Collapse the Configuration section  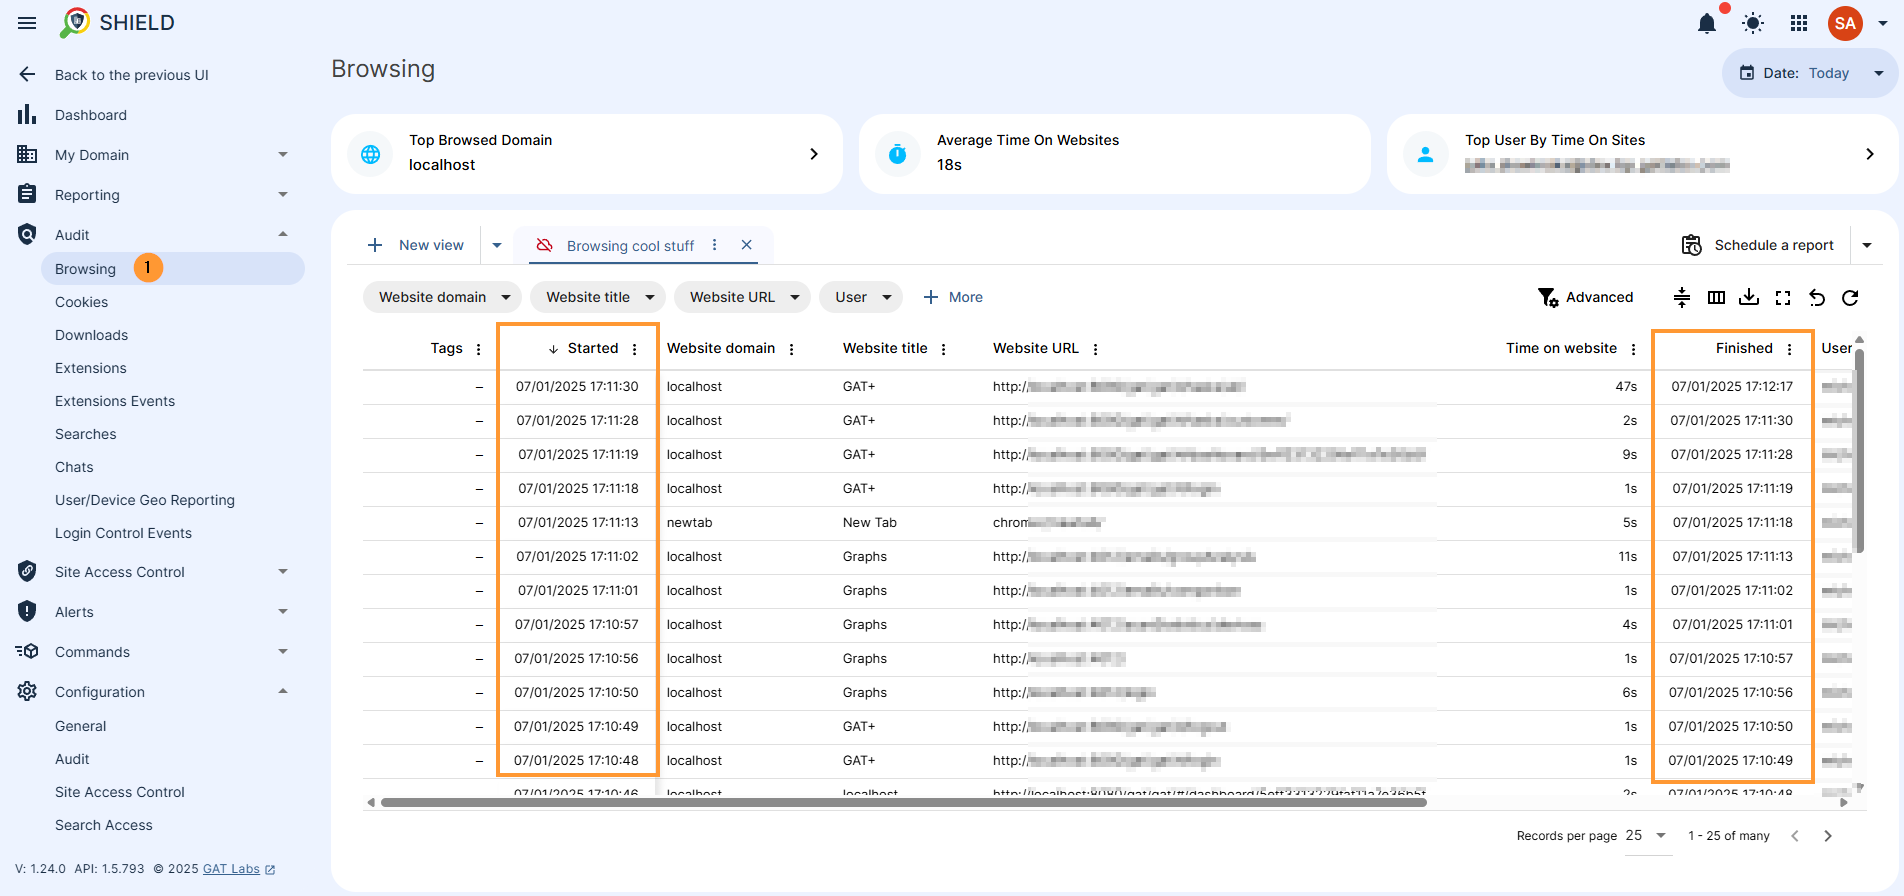click(x=283, y=692)
